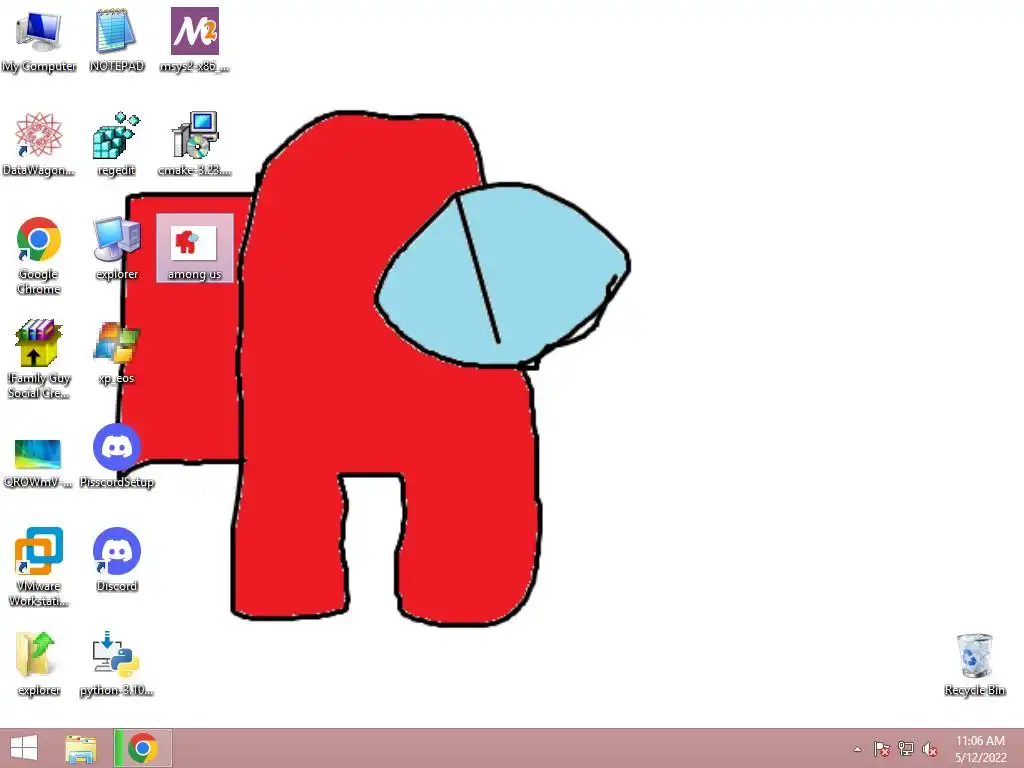Select the among us image file

[195, 248]
